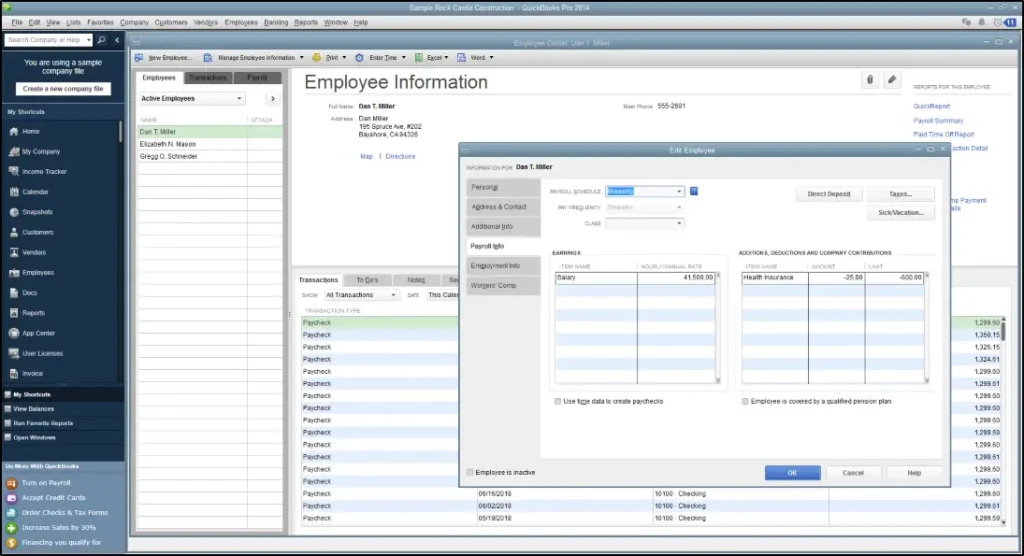Open the Calendar shortcut
The image size is (1024, 556).
(35, 192)
